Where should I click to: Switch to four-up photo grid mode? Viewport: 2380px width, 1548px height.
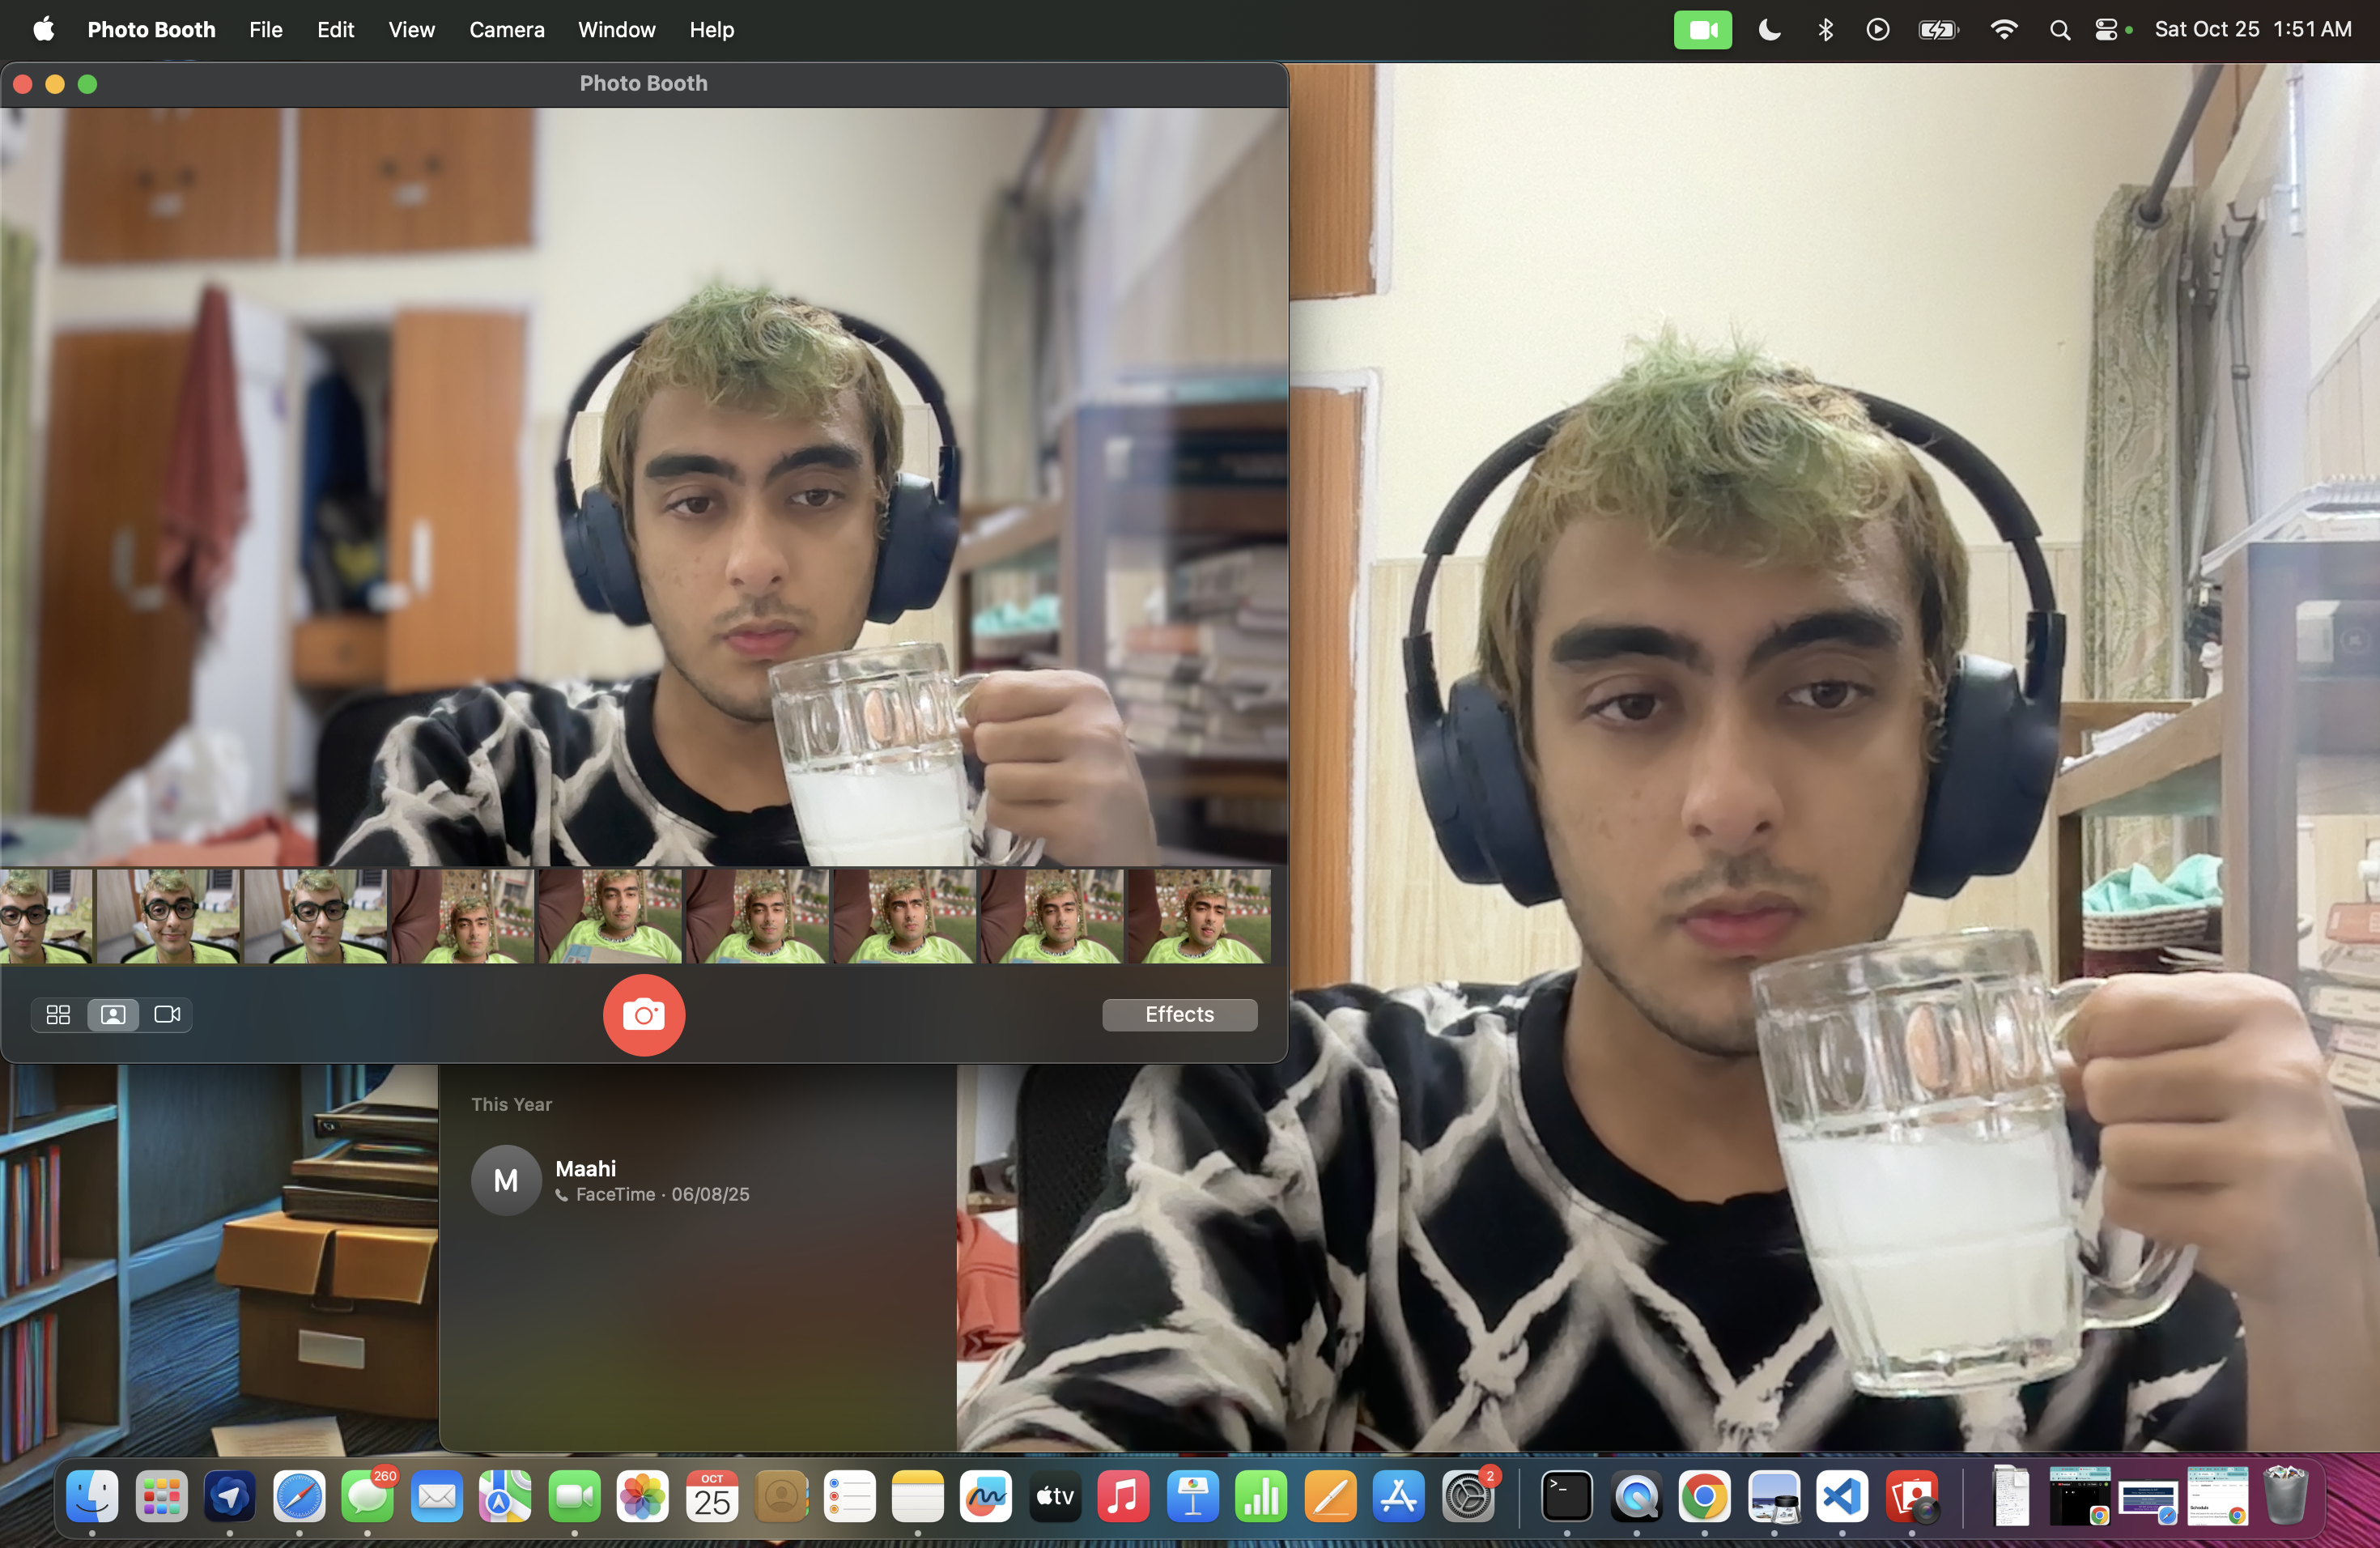58,1014
